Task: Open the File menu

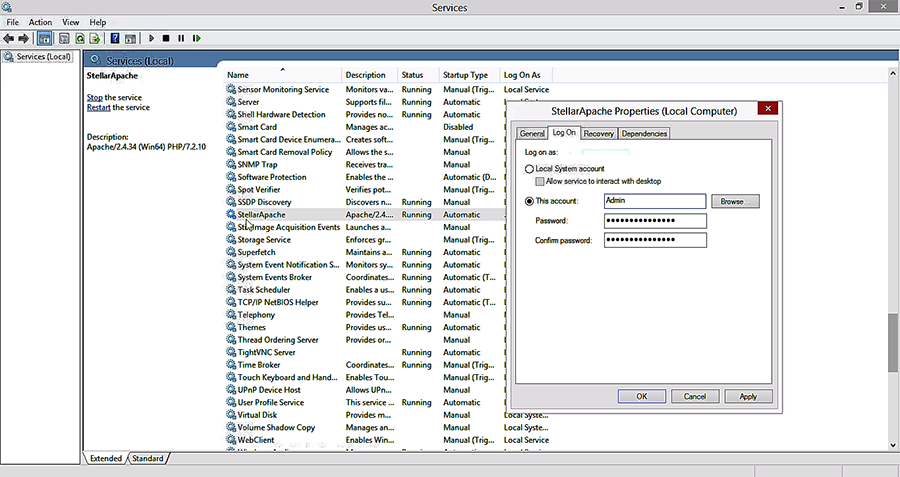Action: [13, 22]
